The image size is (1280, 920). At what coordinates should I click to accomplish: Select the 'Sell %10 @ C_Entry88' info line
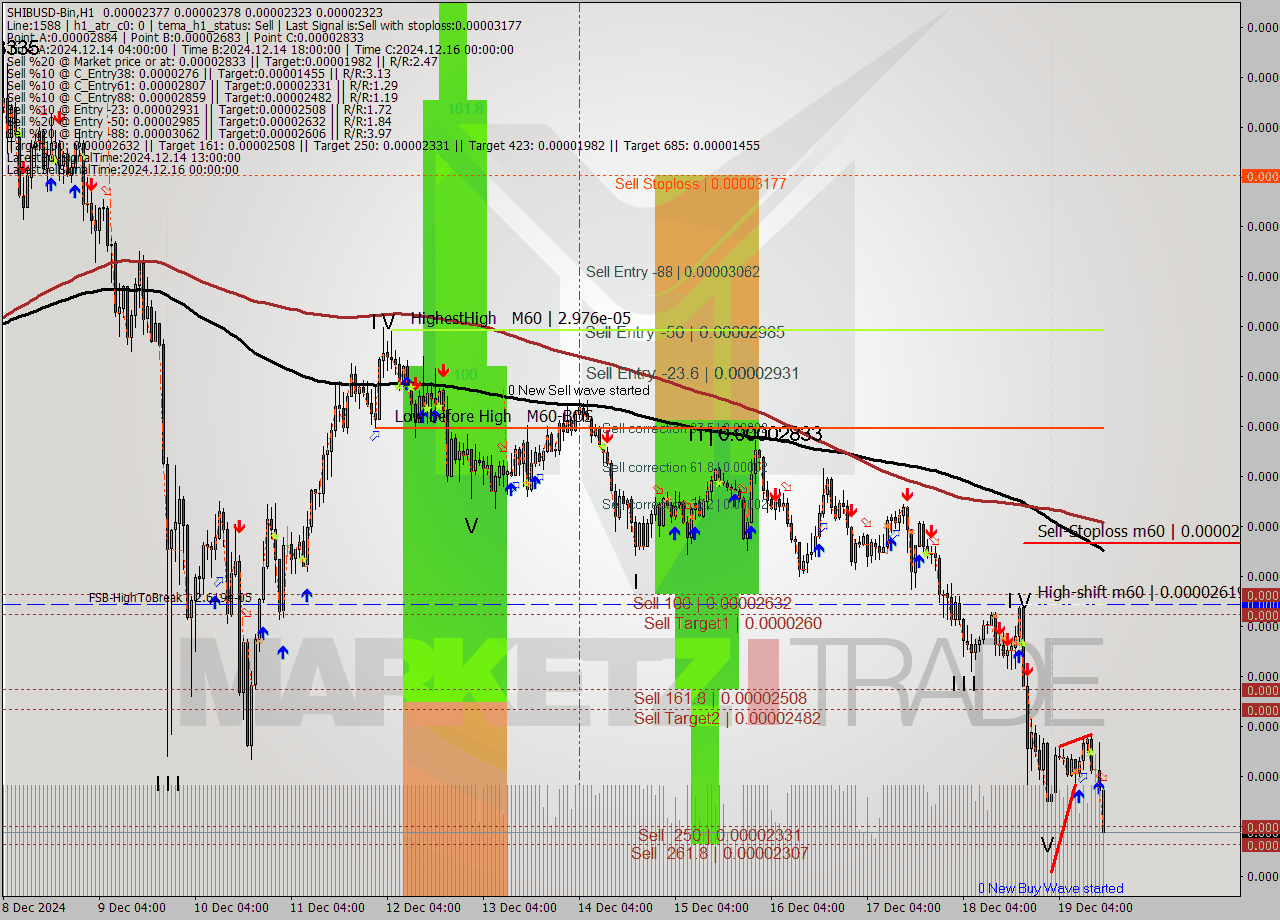pos(202,98)
